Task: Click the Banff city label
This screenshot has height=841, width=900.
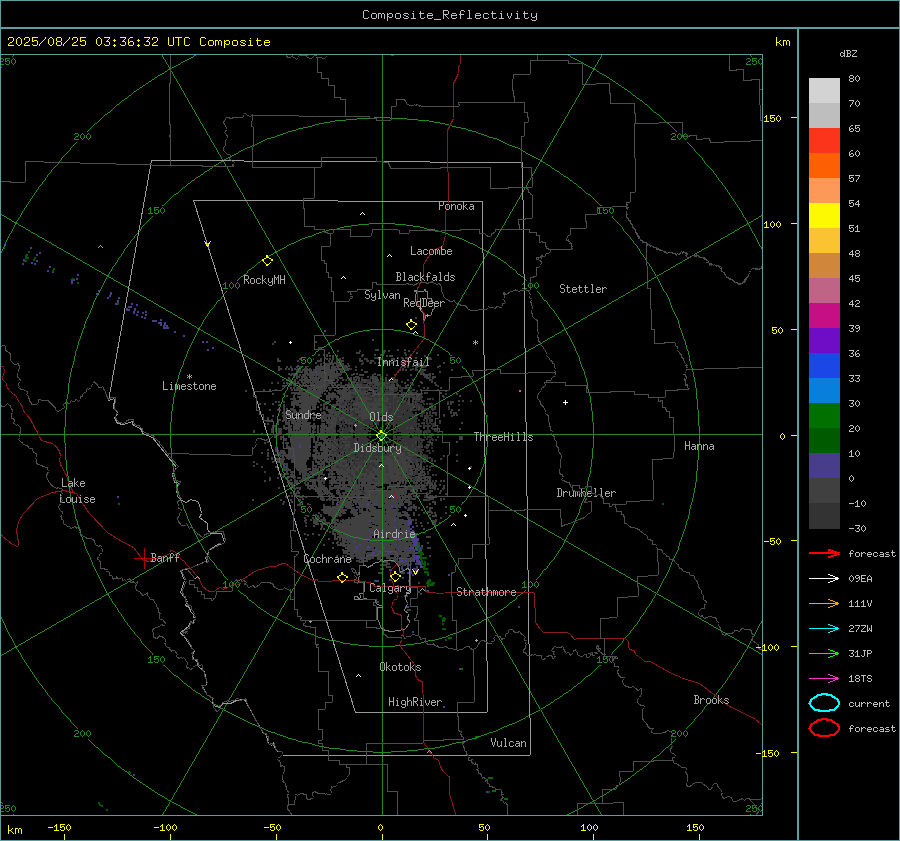Action: pyautogui.click(x=165, y=557)
